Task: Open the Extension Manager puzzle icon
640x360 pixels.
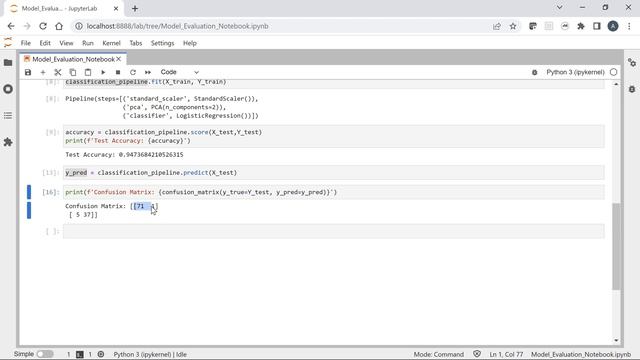Action: point(8,142)
